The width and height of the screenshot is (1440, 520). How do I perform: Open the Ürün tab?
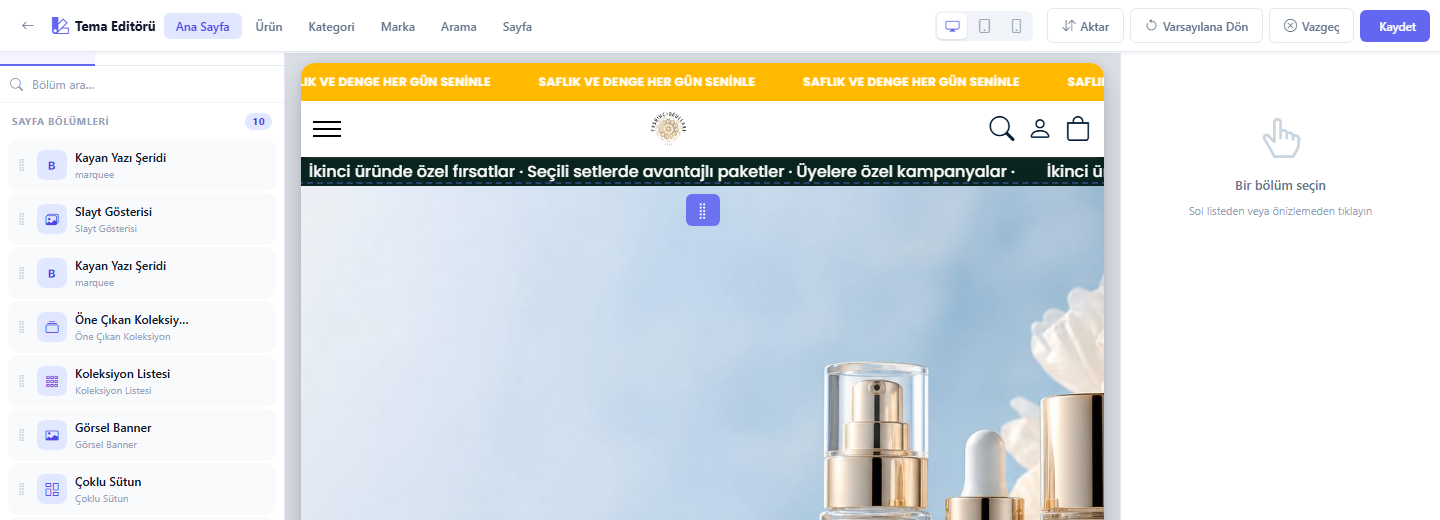pyautogui.click(x=268, y=26)
